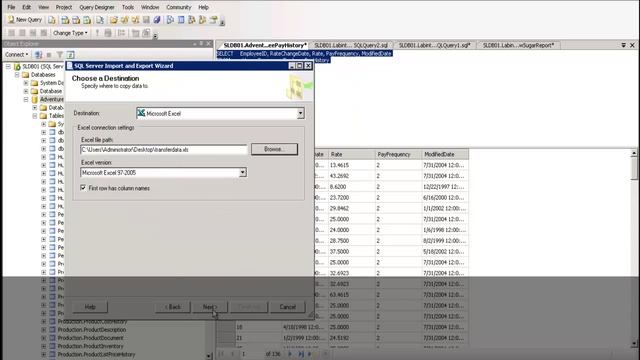Click the Execute SQL exclamation icon

pos(97,33)
